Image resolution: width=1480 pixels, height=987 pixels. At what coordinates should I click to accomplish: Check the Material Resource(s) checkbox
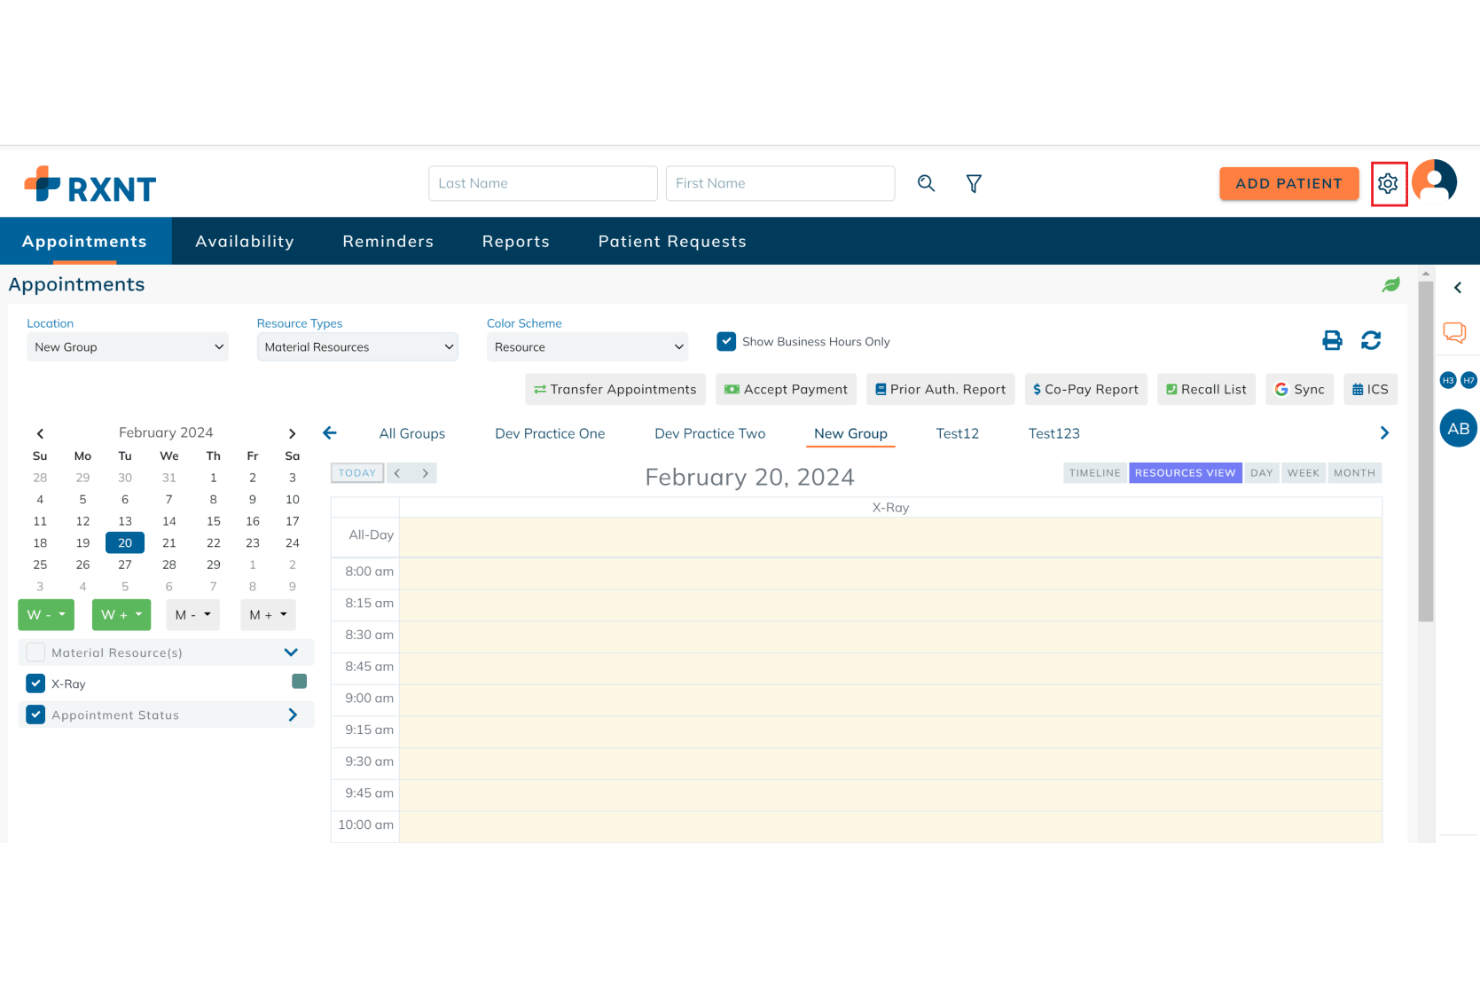[x=36, y=652]
